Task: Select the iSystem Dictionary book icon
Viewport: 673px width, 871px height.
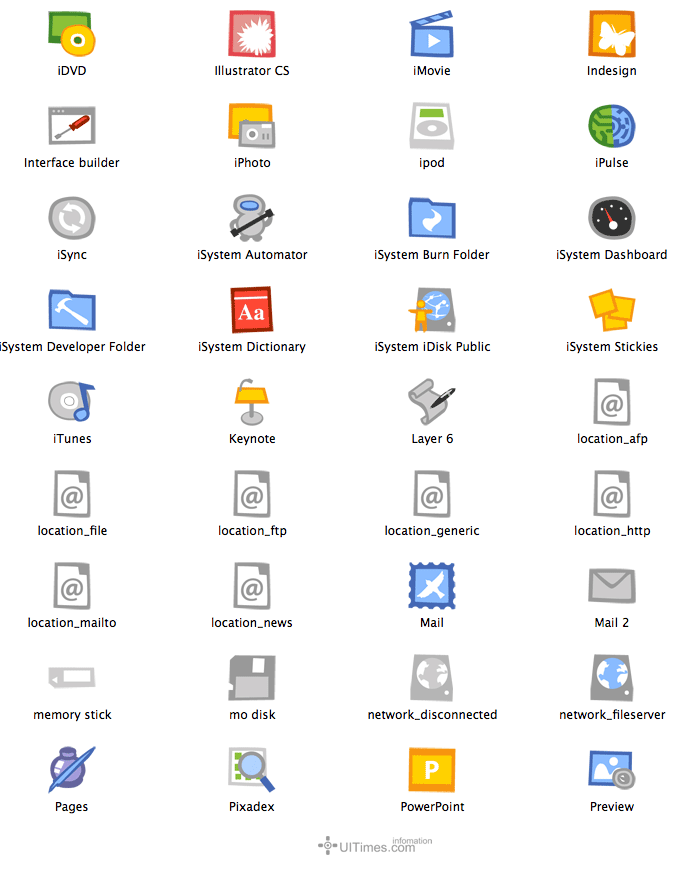Action: 252,310
